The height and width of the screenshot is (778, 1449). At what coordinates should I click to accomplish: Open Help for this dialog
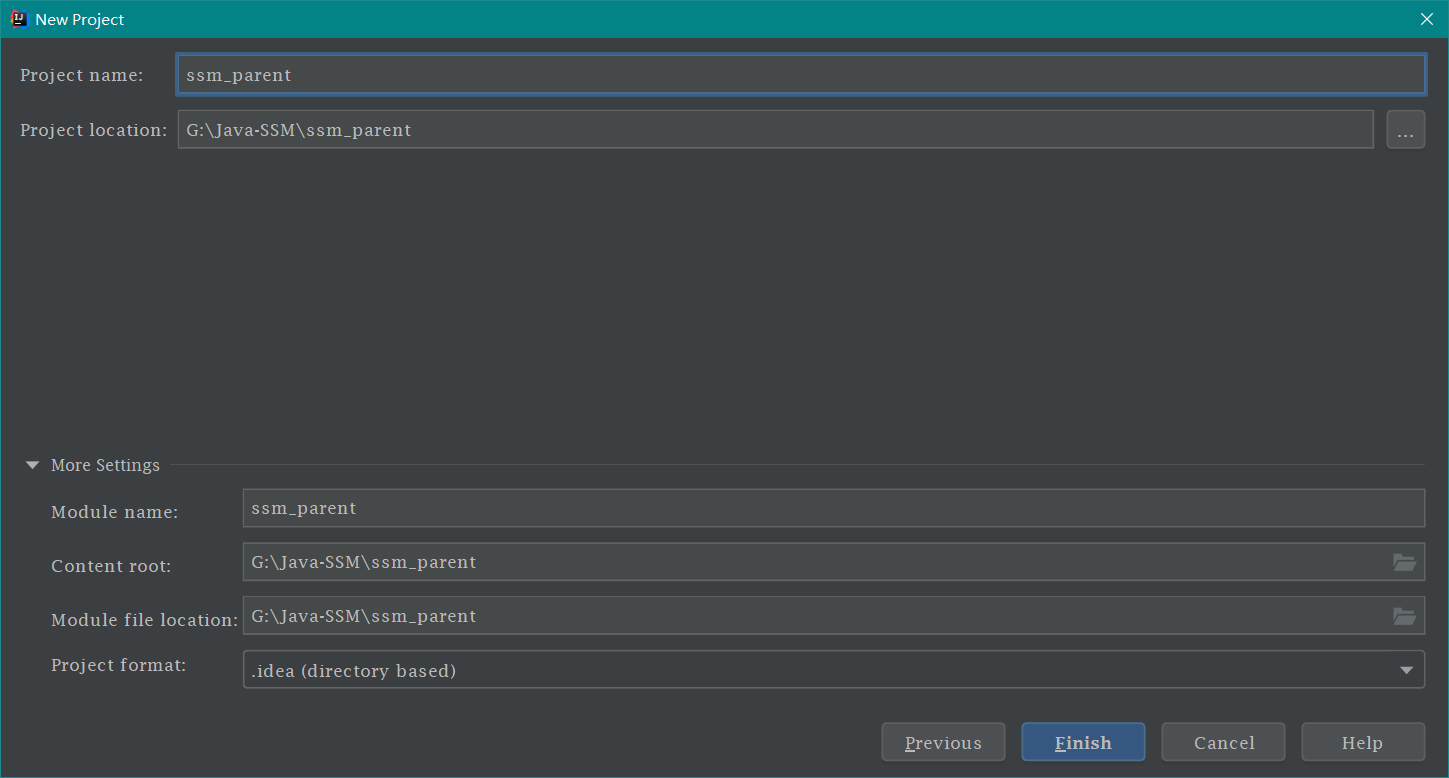click(1362, 742)
